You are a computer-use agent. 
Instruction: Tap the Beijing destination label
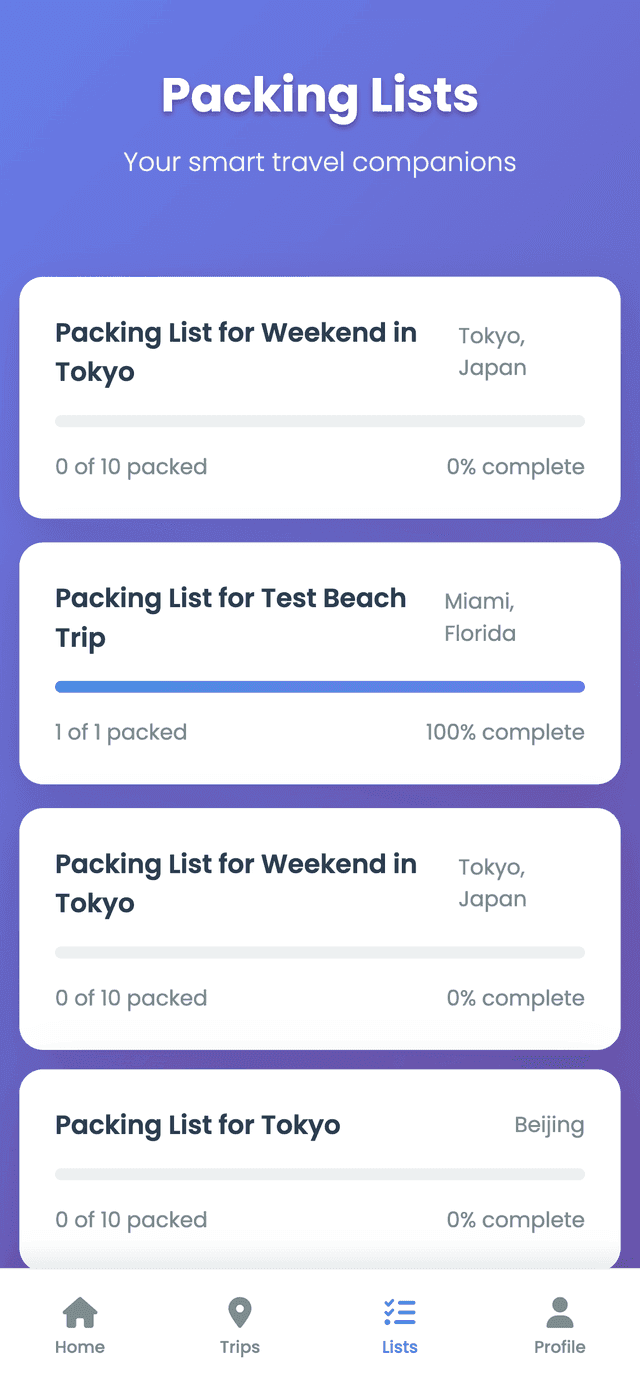coord(549,1124)
